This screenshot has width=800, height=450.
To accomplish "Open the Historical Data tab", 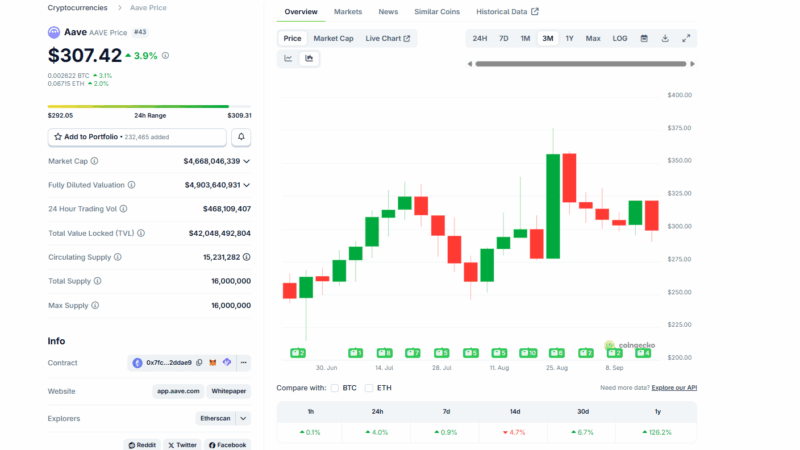I will pos(507,12).
